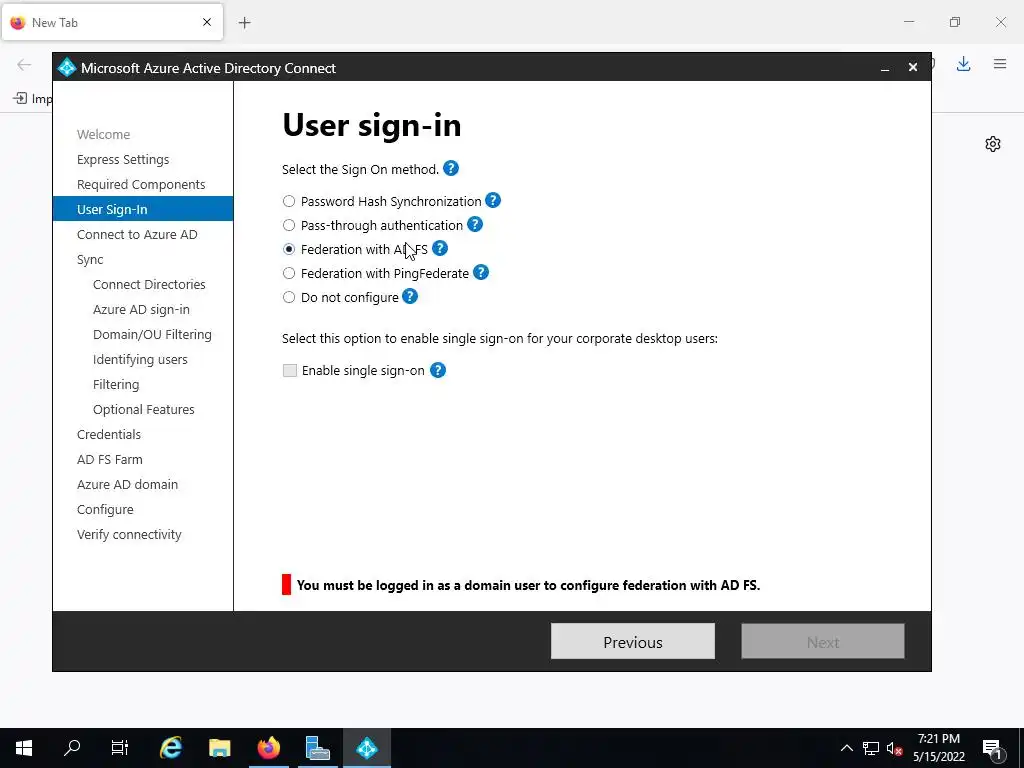Open network status tray icon
Image resolution: width=1024 pixels, height=768 pixels.
(871, 748)
